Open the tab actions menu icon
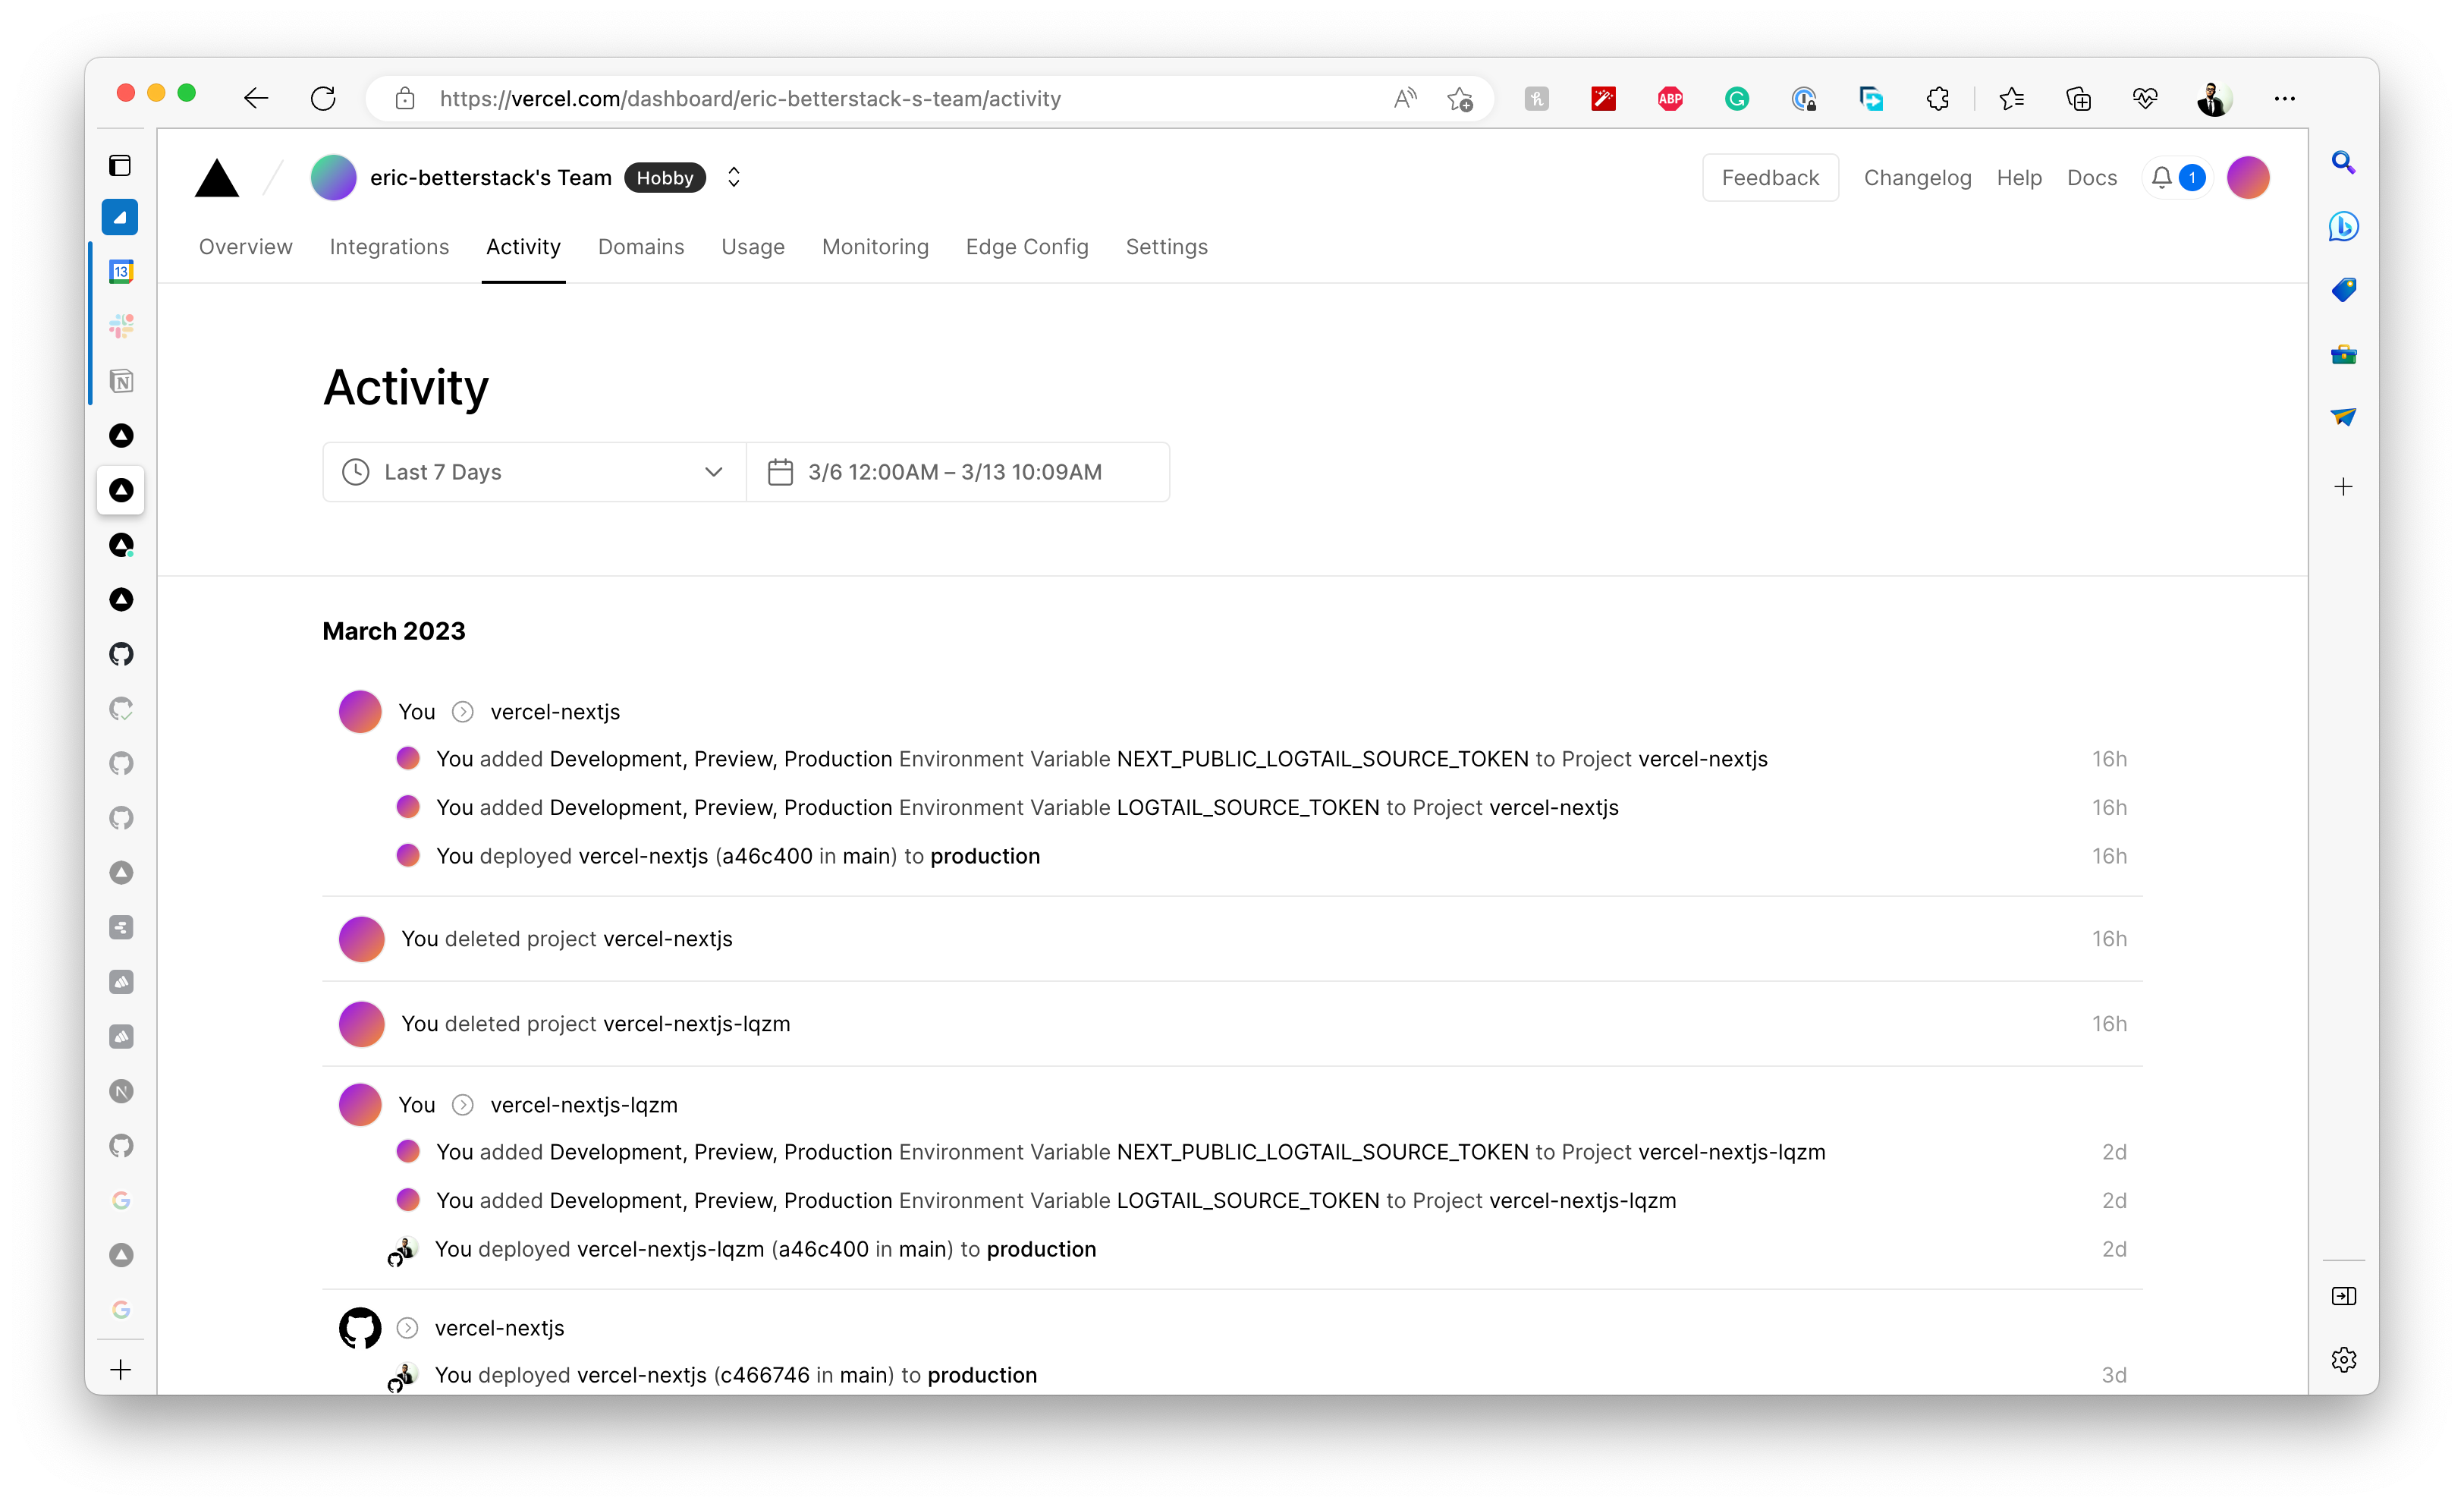The height and width of the screenshot is (1507, 2464). click(120, 165)
